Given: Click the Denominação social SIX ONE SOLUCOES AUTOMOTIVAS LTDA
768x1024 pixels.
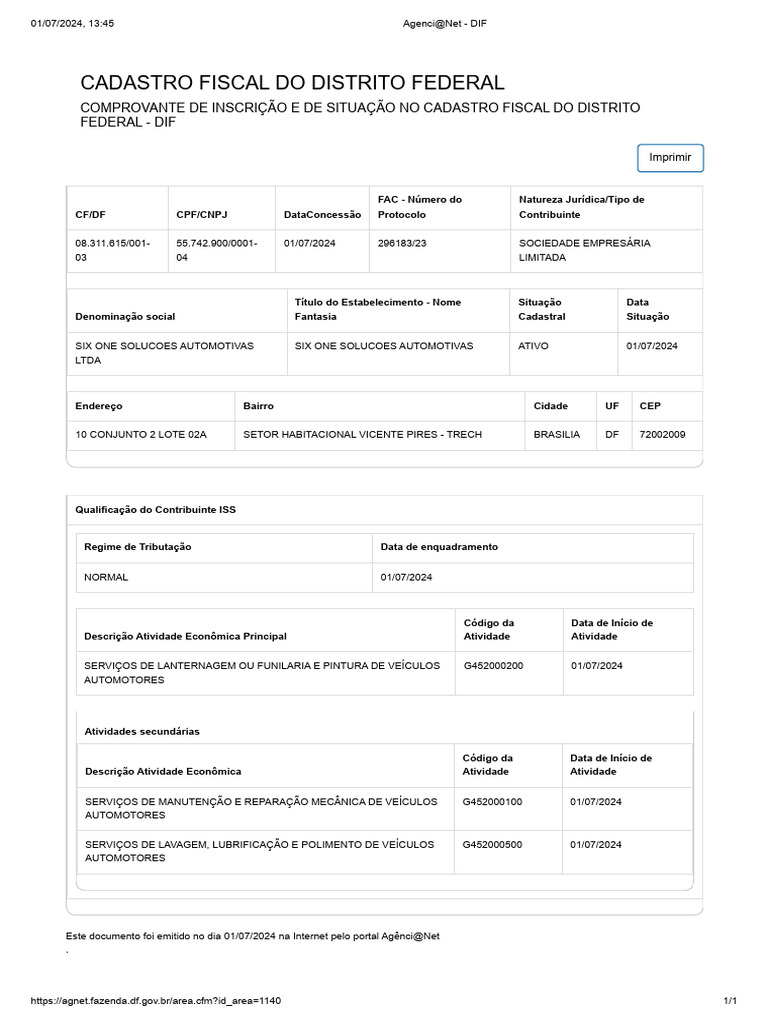Looking at the screenshot, I should (164, 353).
